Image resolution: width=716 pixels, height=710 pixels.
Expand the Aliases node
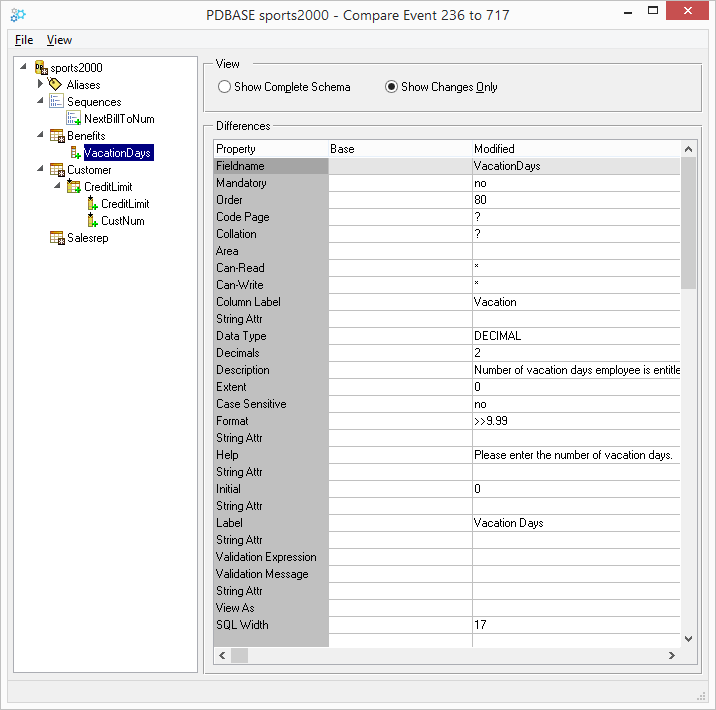pyautogui.click(x=40, y=84)
